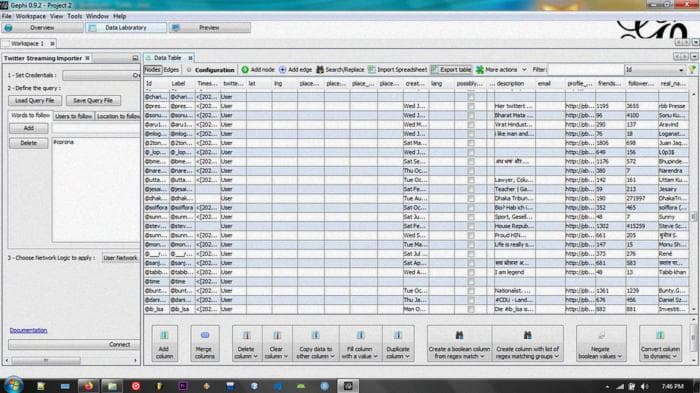Click the filter funnel icon beside Id dropdown

point(692,70)
